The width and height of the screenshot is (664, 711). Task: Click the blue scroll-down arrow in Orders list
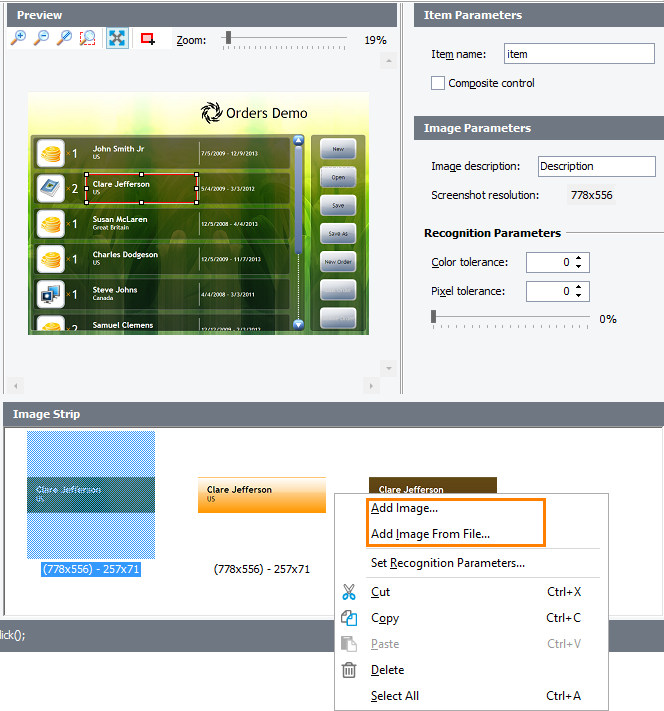click(x=298, y=324)
